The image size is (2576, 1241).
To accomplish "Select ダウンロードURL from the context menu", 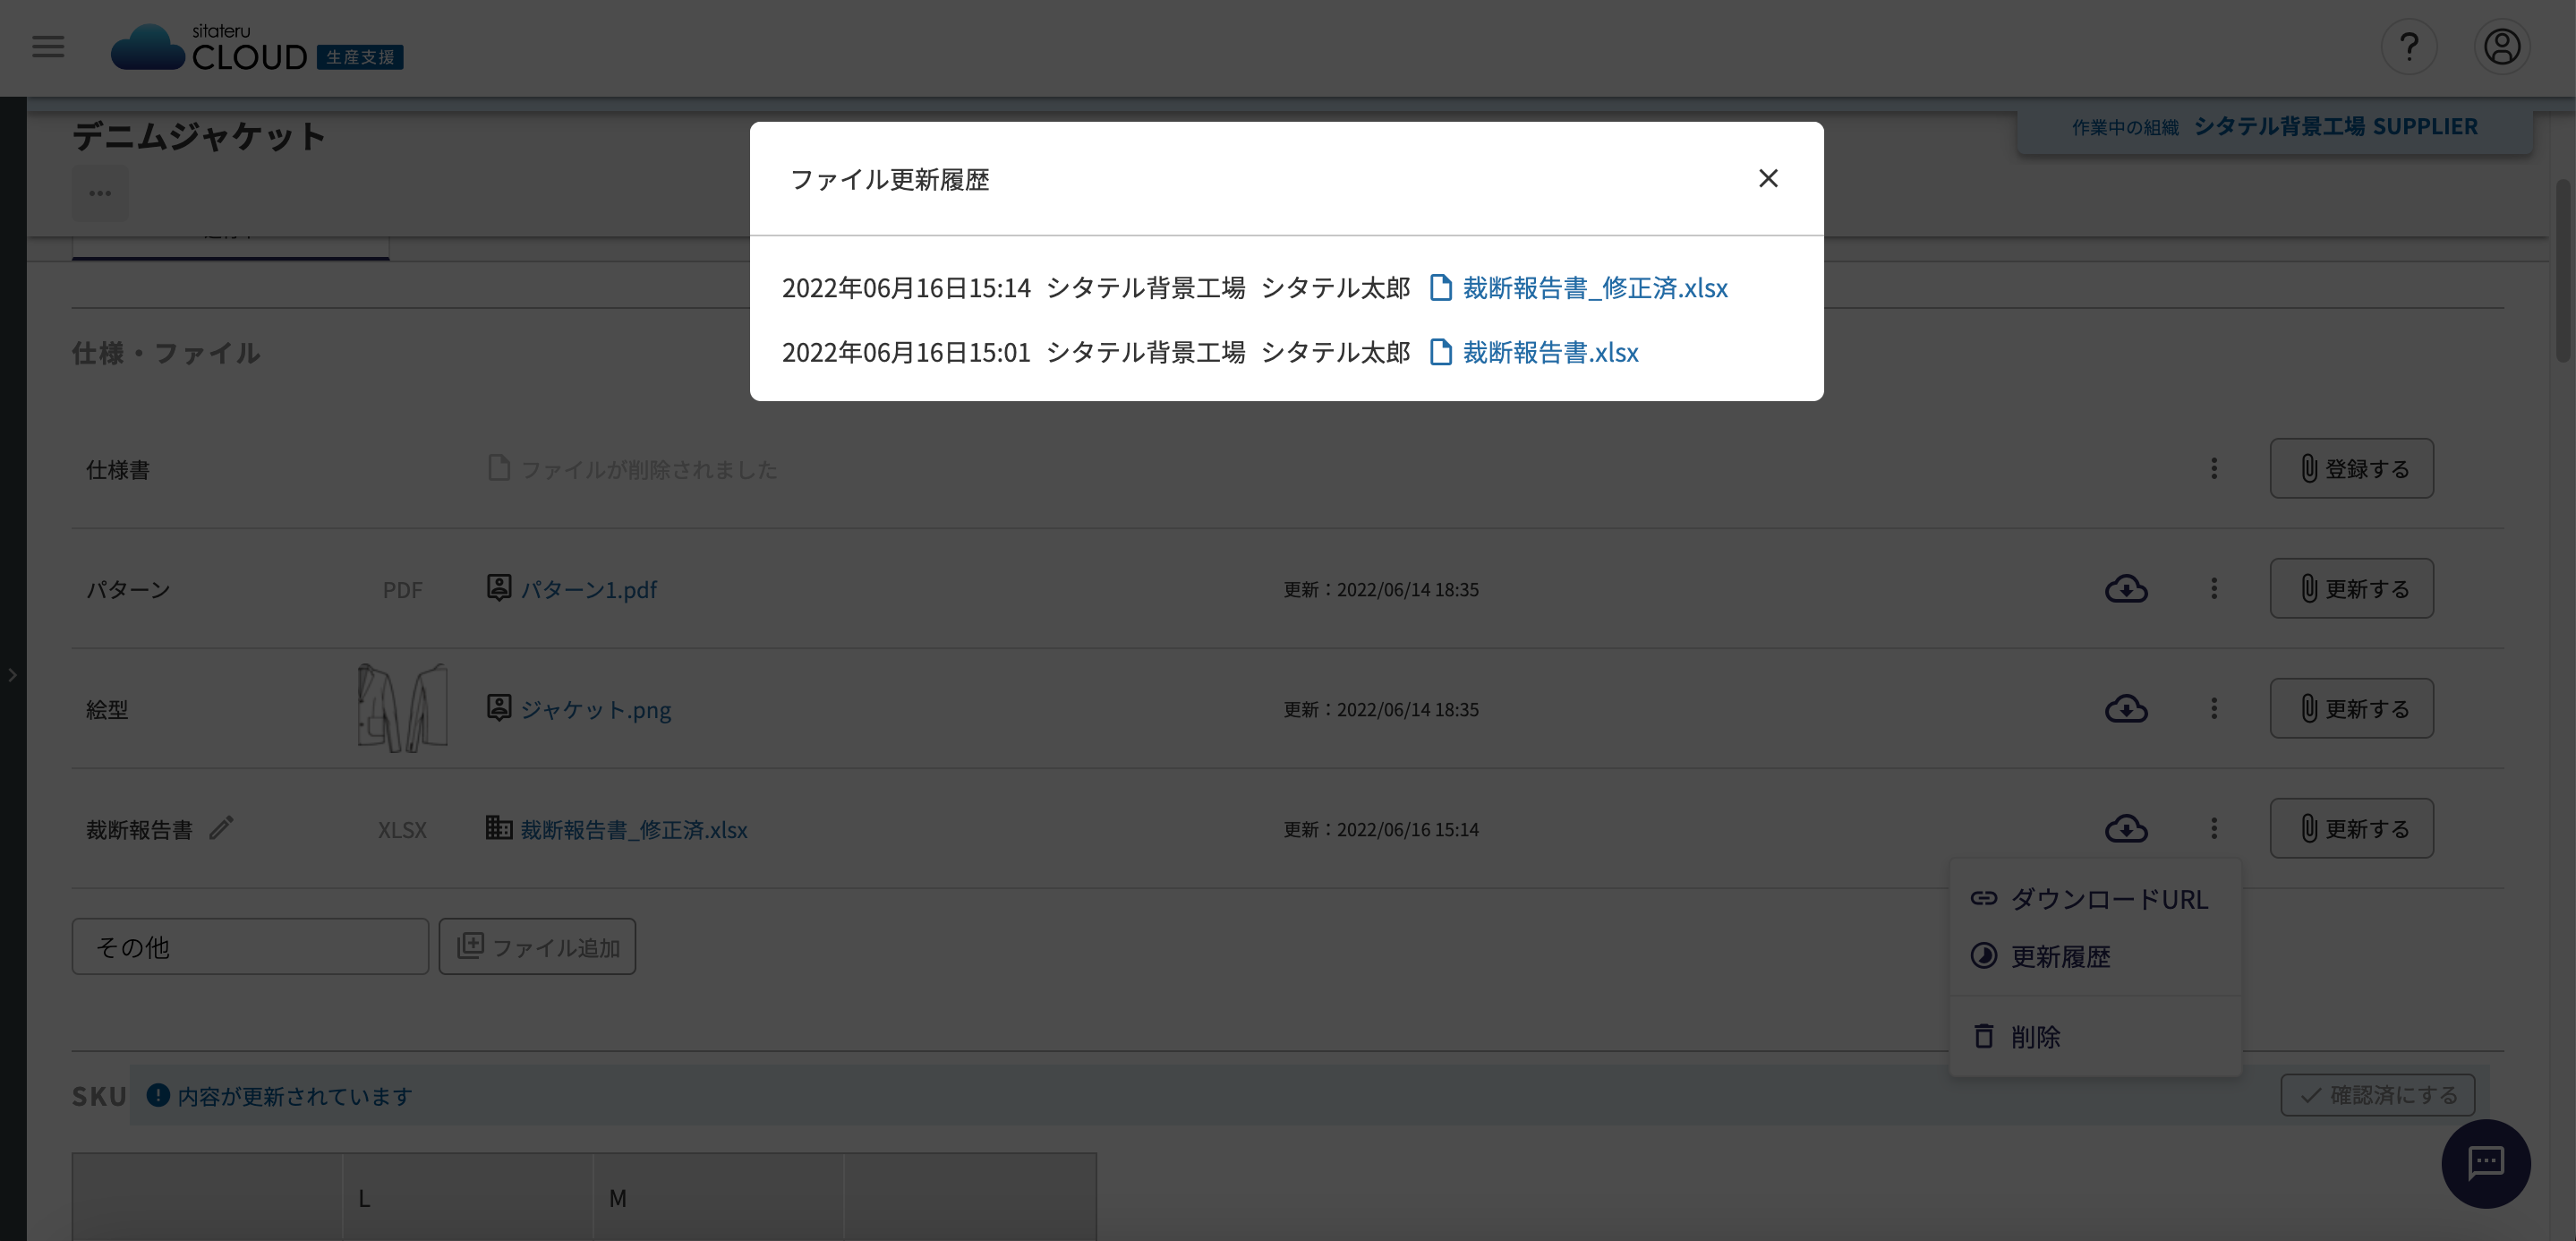I will (x=2095, y=899).
